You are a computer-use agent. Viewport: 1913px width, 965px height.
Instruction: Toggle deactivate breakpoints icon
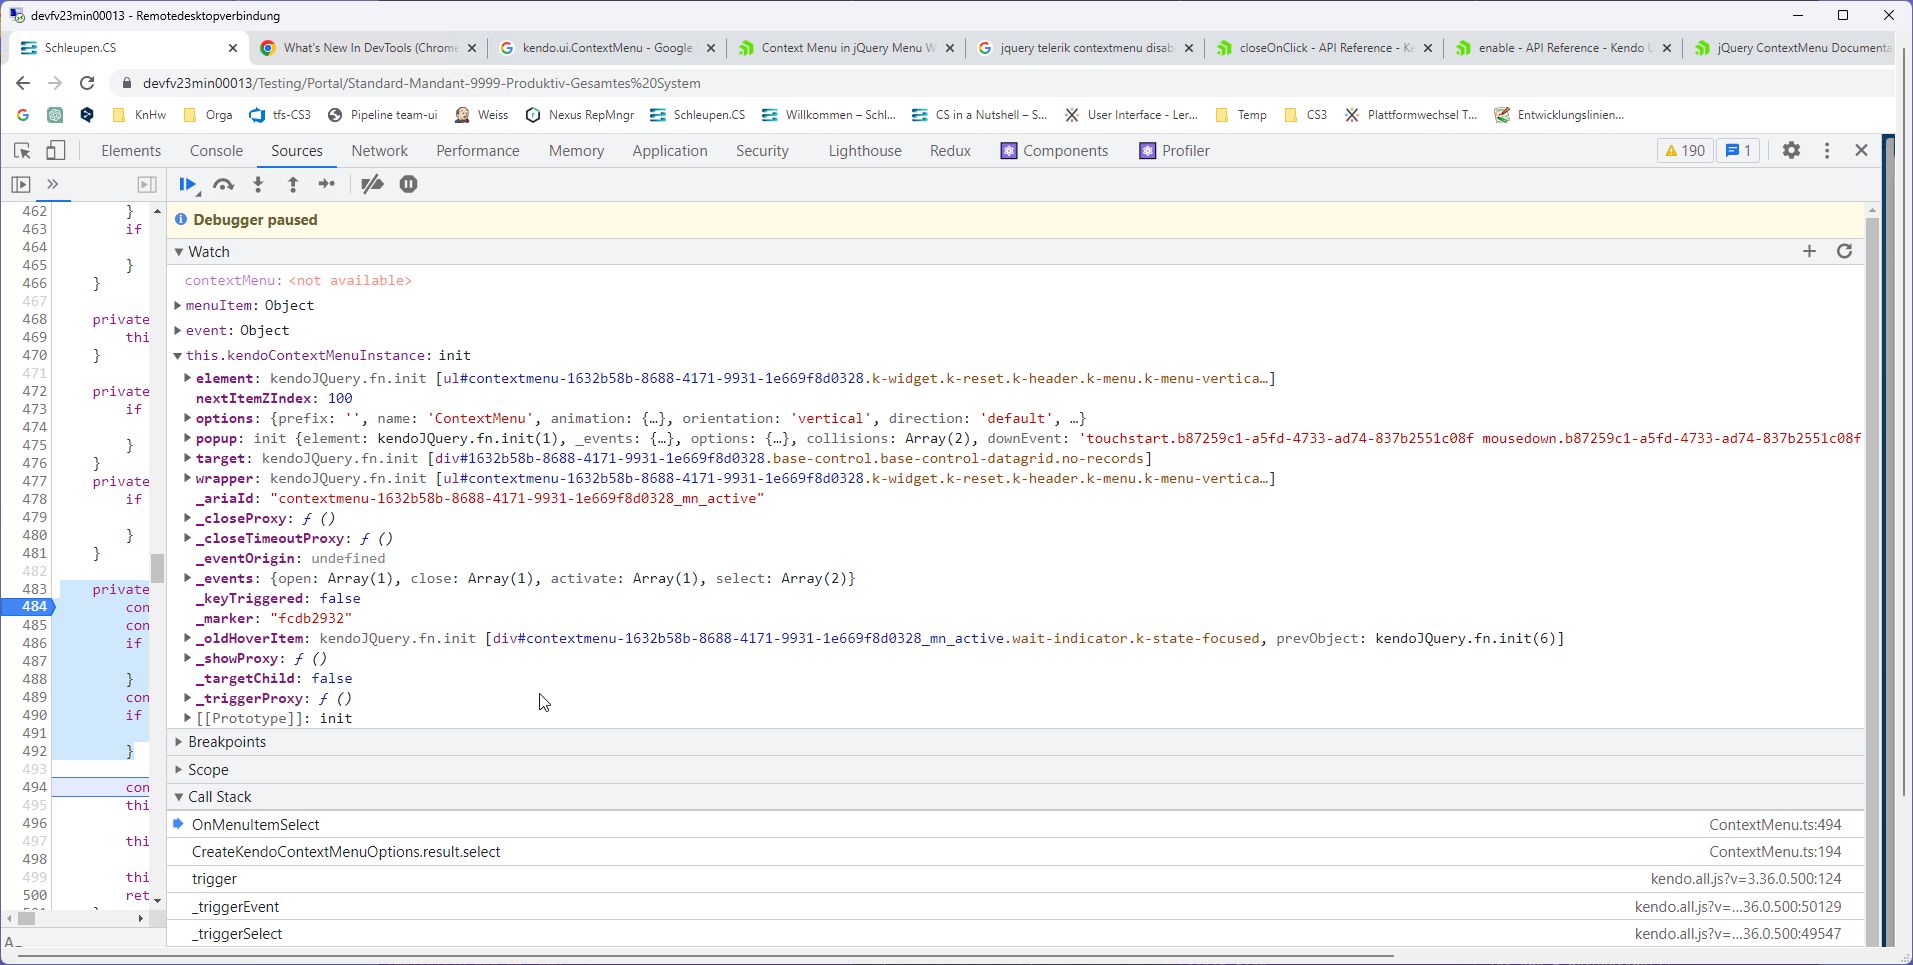[372, 184]
